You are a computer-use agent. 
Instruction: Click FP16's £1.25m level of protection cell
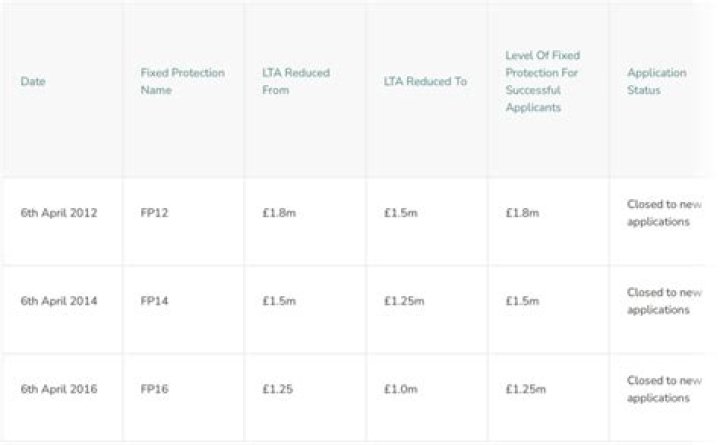click(x=526, y=389)
